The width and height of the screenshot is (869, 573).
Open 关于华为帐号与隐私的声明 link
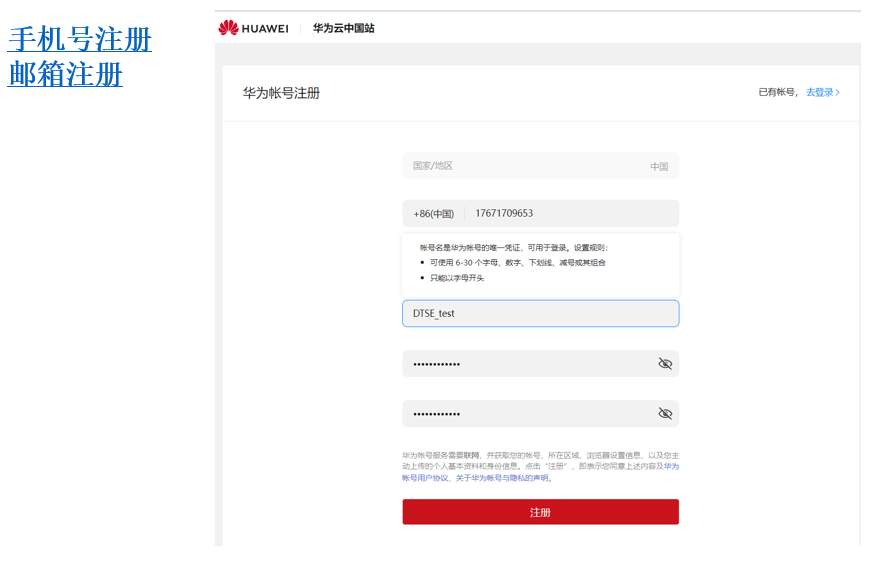click(x=502, y=478)
